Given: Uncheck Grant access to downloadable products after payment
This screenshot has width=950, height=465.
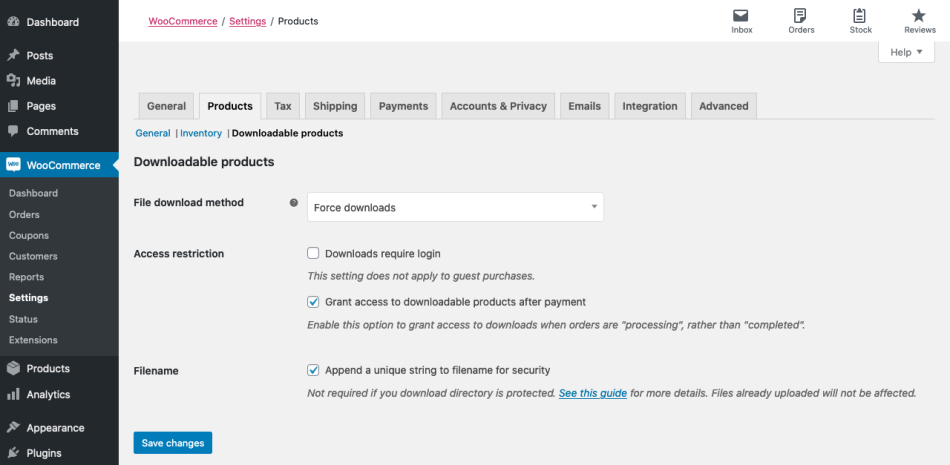Looking at the screenshot, I should 313,302.
